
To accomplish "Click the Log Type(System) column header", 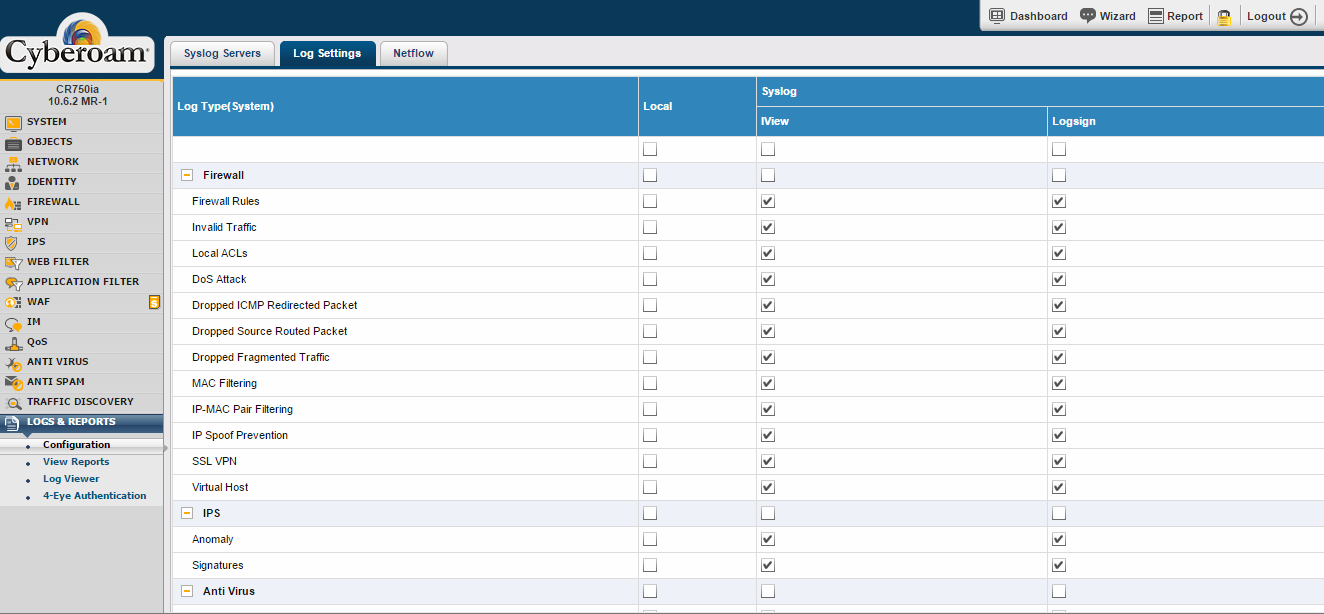I will pyautogui.click(x=405, y=106).
